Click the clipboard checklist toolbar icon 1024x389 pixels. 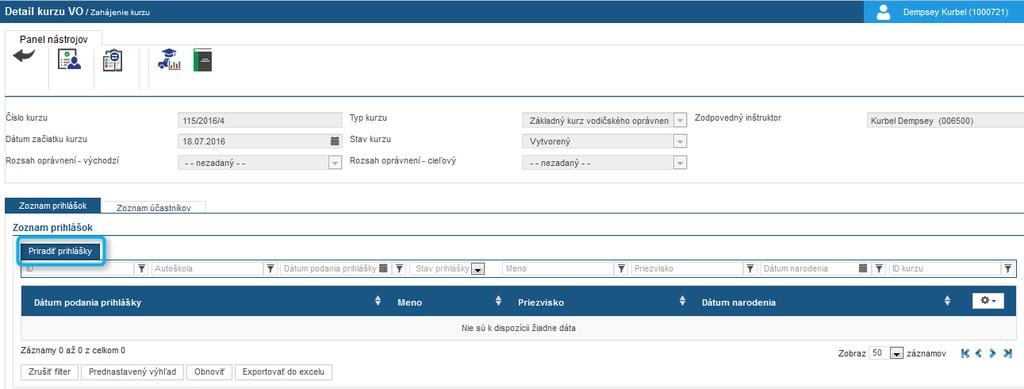tap(112, 60)
